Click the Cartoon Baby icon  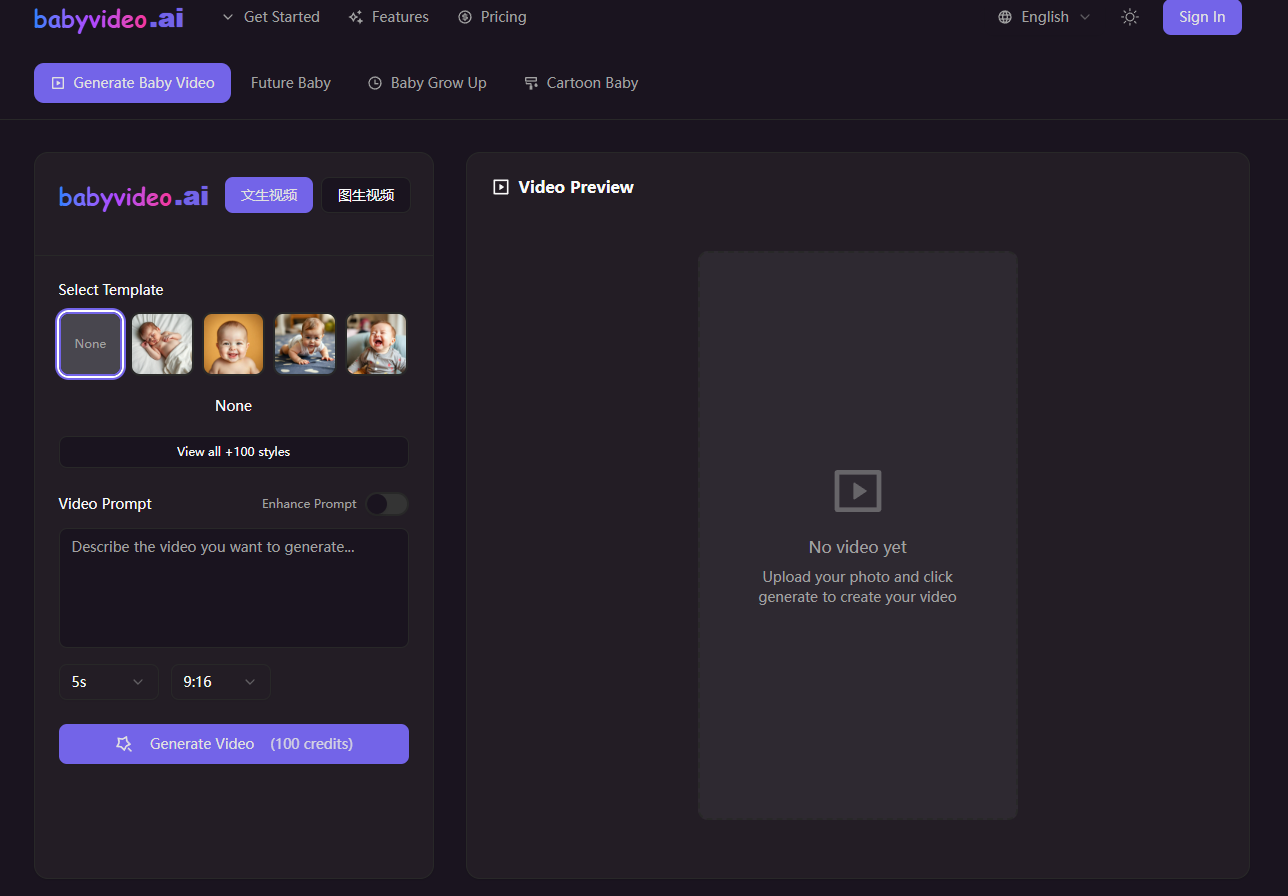(529, 82)
